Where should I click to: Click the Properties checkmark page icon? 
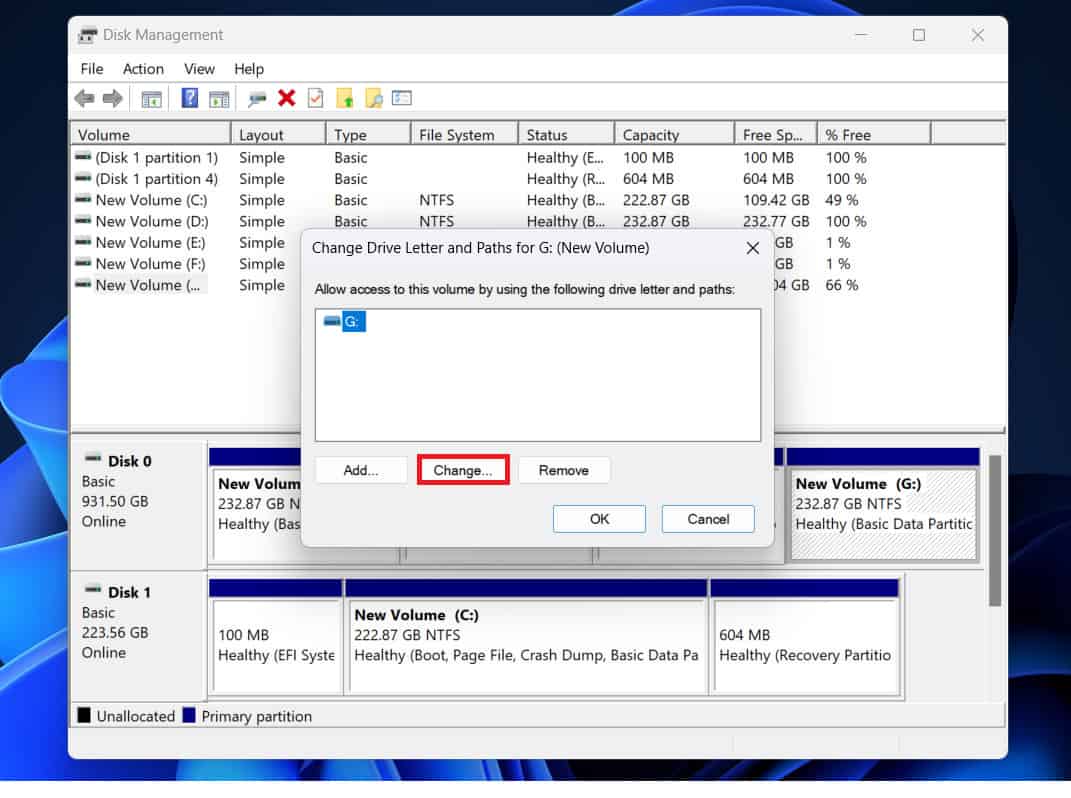(315, 98)
